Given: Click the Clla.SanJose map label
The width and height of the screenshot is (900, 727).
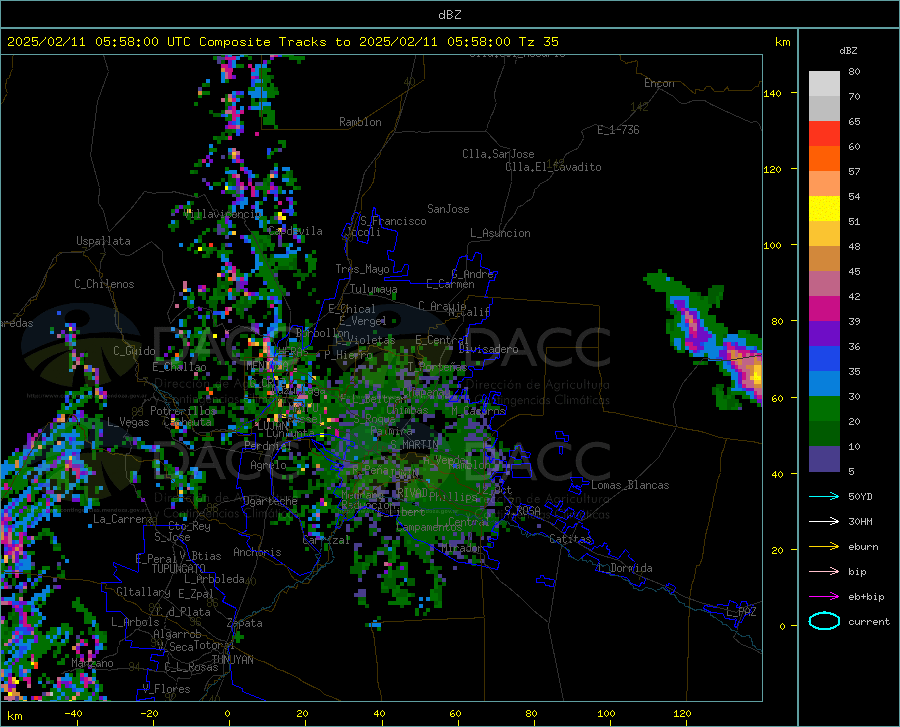Looking at the screenshot, I should pyautogui.click(x=498, y=154).
